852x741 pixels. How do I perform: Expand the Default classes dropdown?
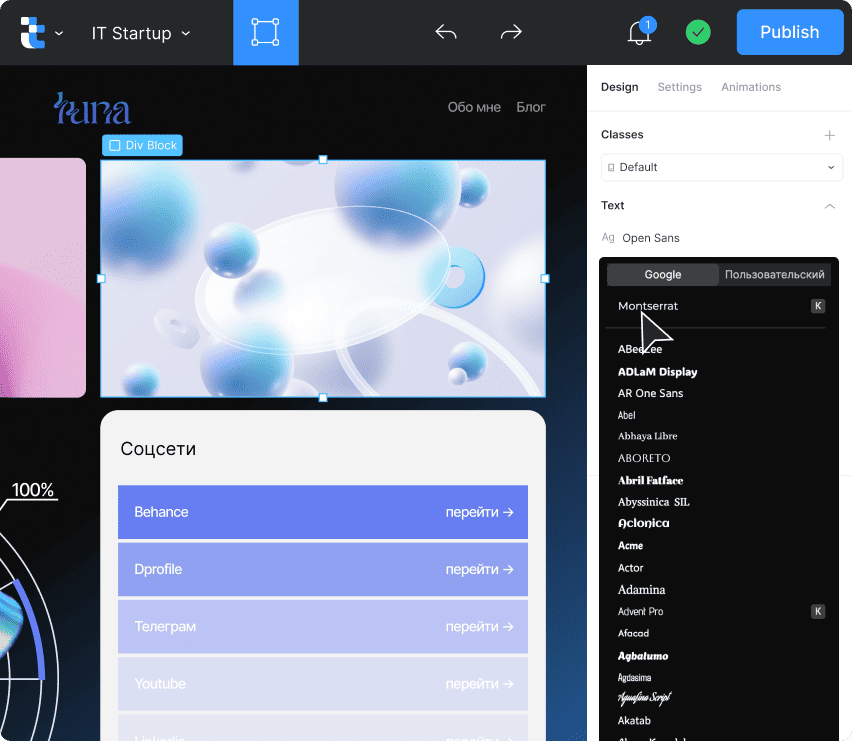pyautogui.click(x=722, y=167)
